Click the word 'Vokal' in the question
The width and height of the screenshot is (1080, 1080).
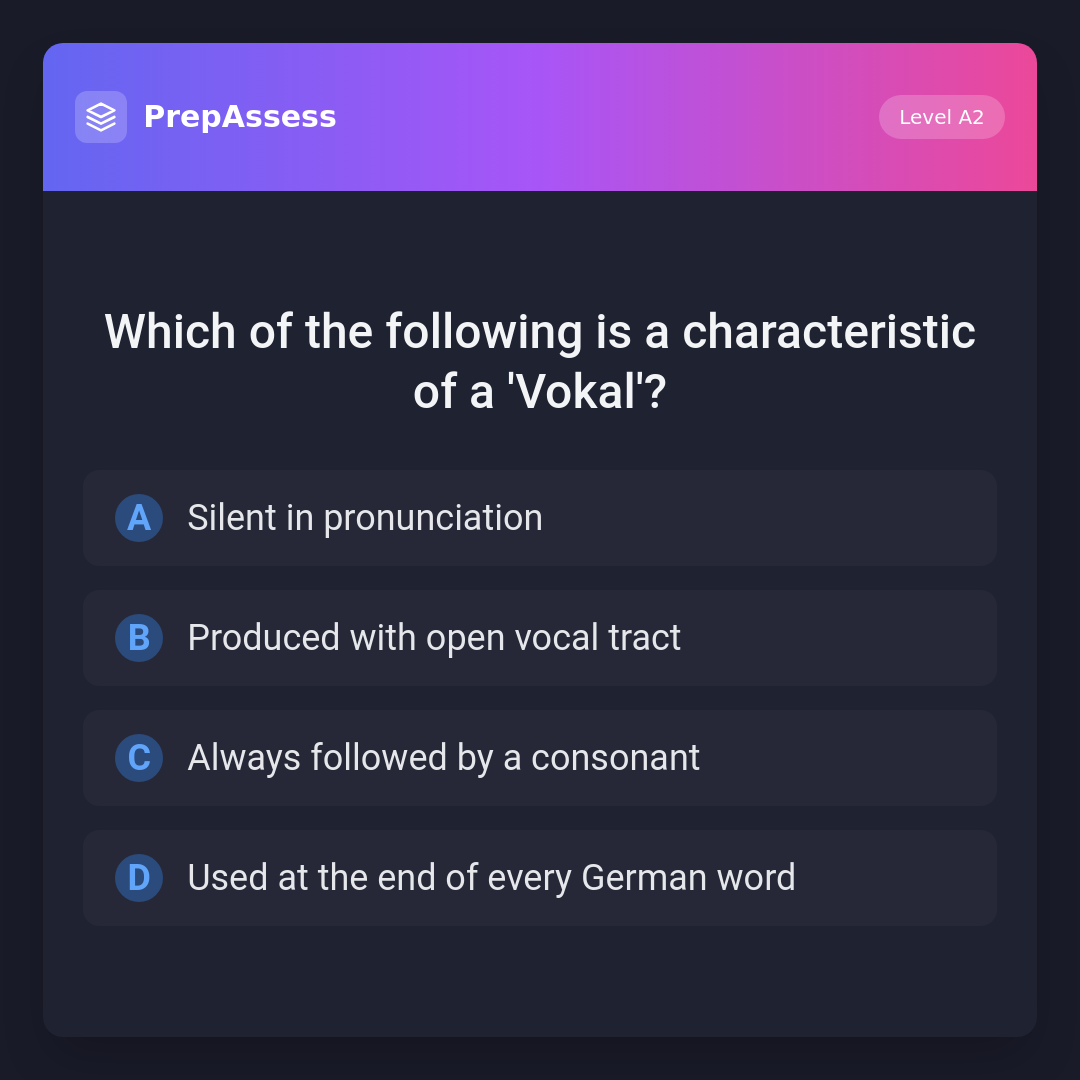click(x=580, y=392)
